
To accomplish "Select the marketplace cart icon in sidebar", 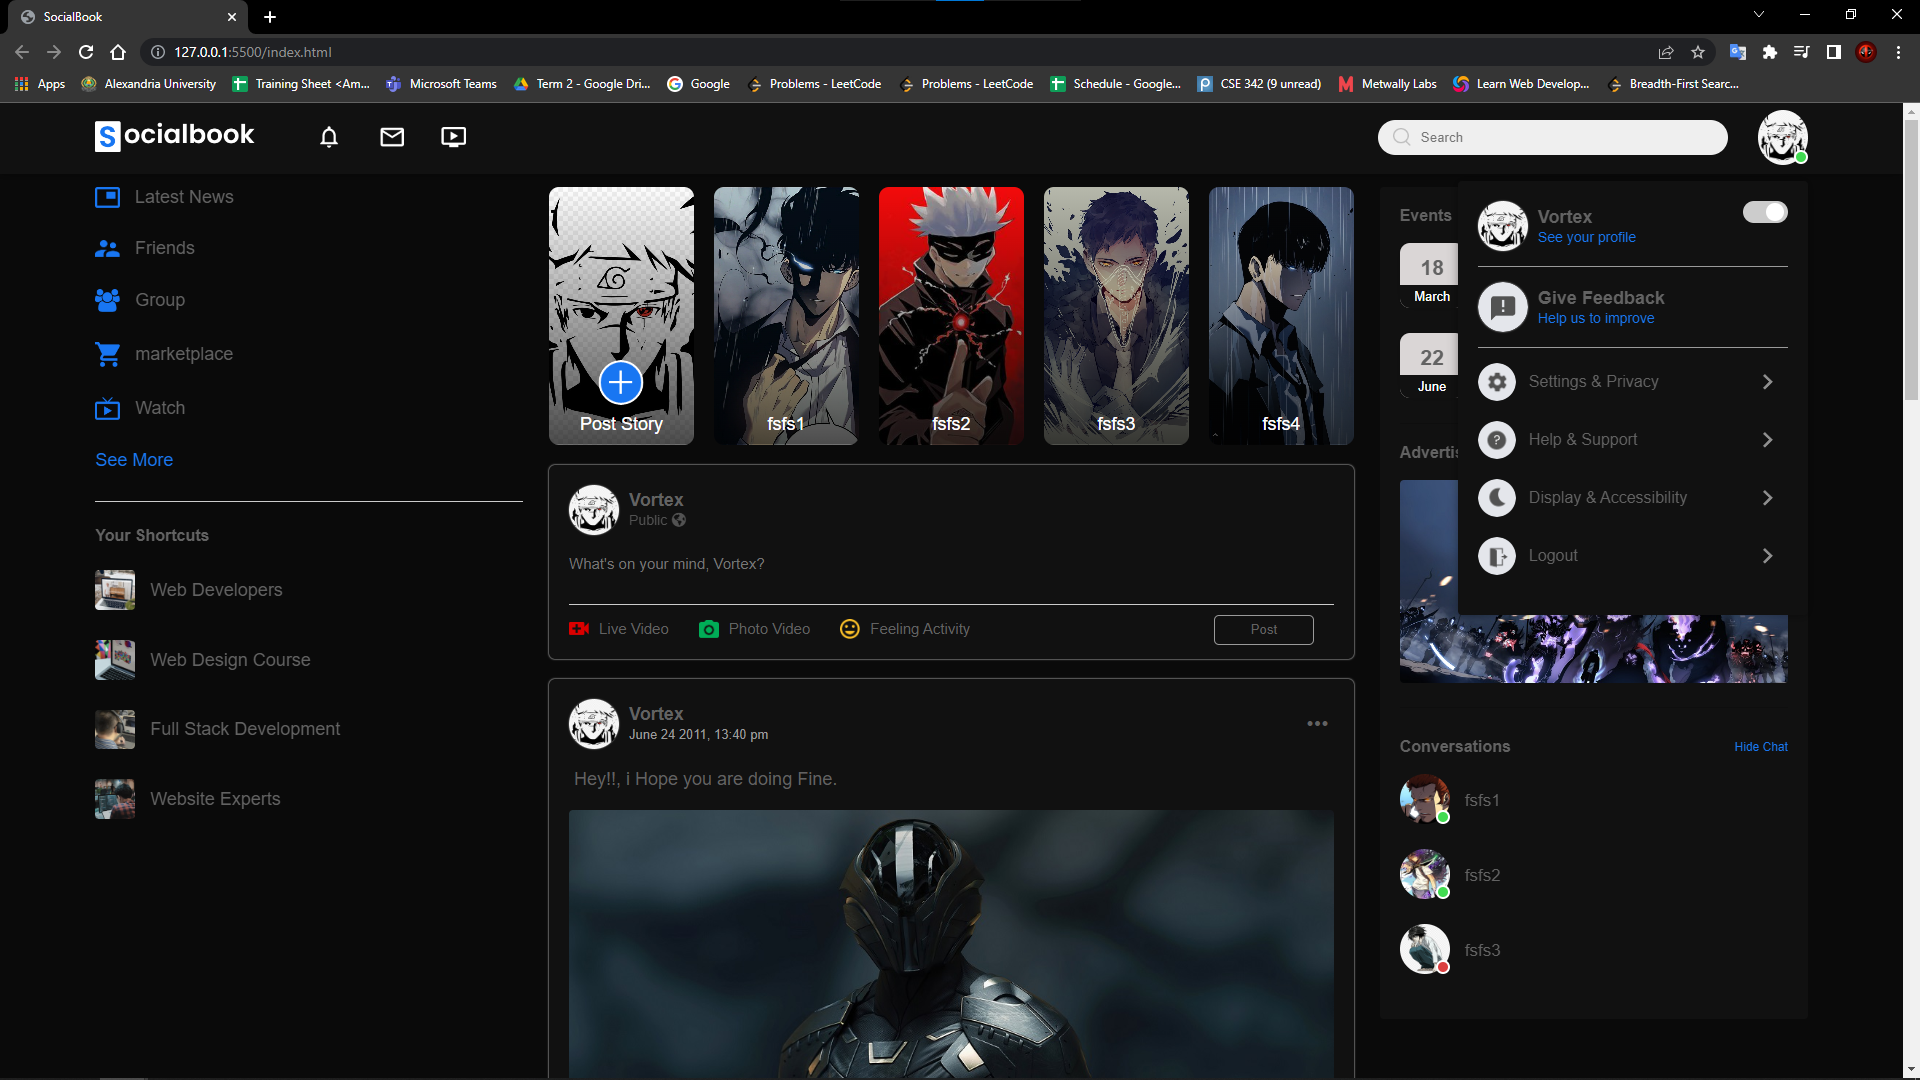I will (x=106, y=354).
